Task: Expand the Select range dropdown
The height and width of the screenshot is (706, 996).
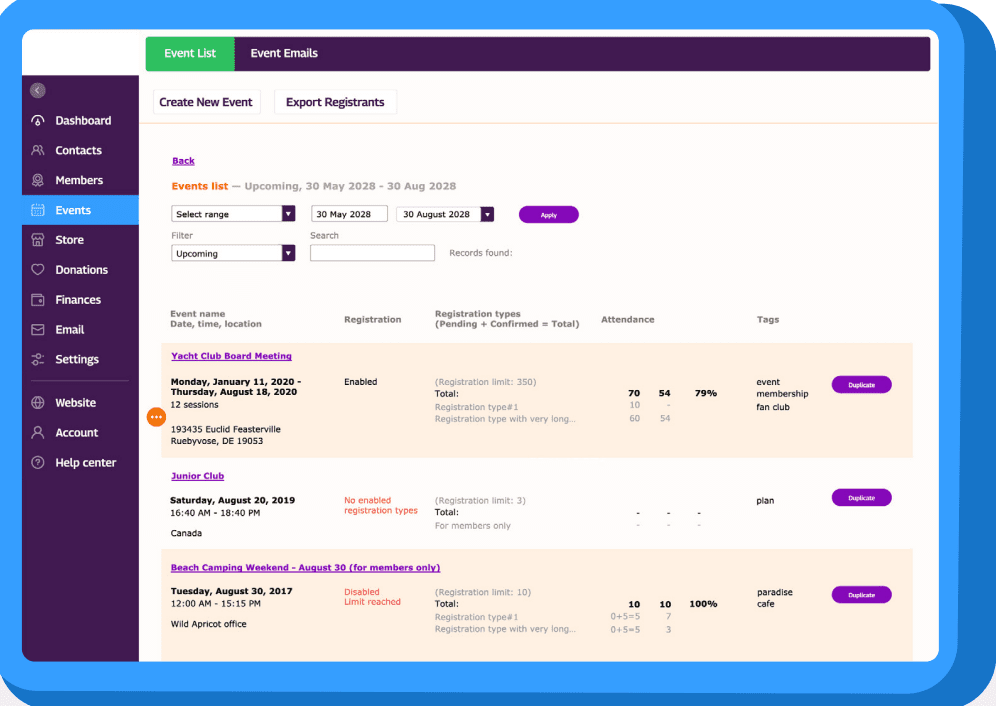Action: tap(288, 214)
